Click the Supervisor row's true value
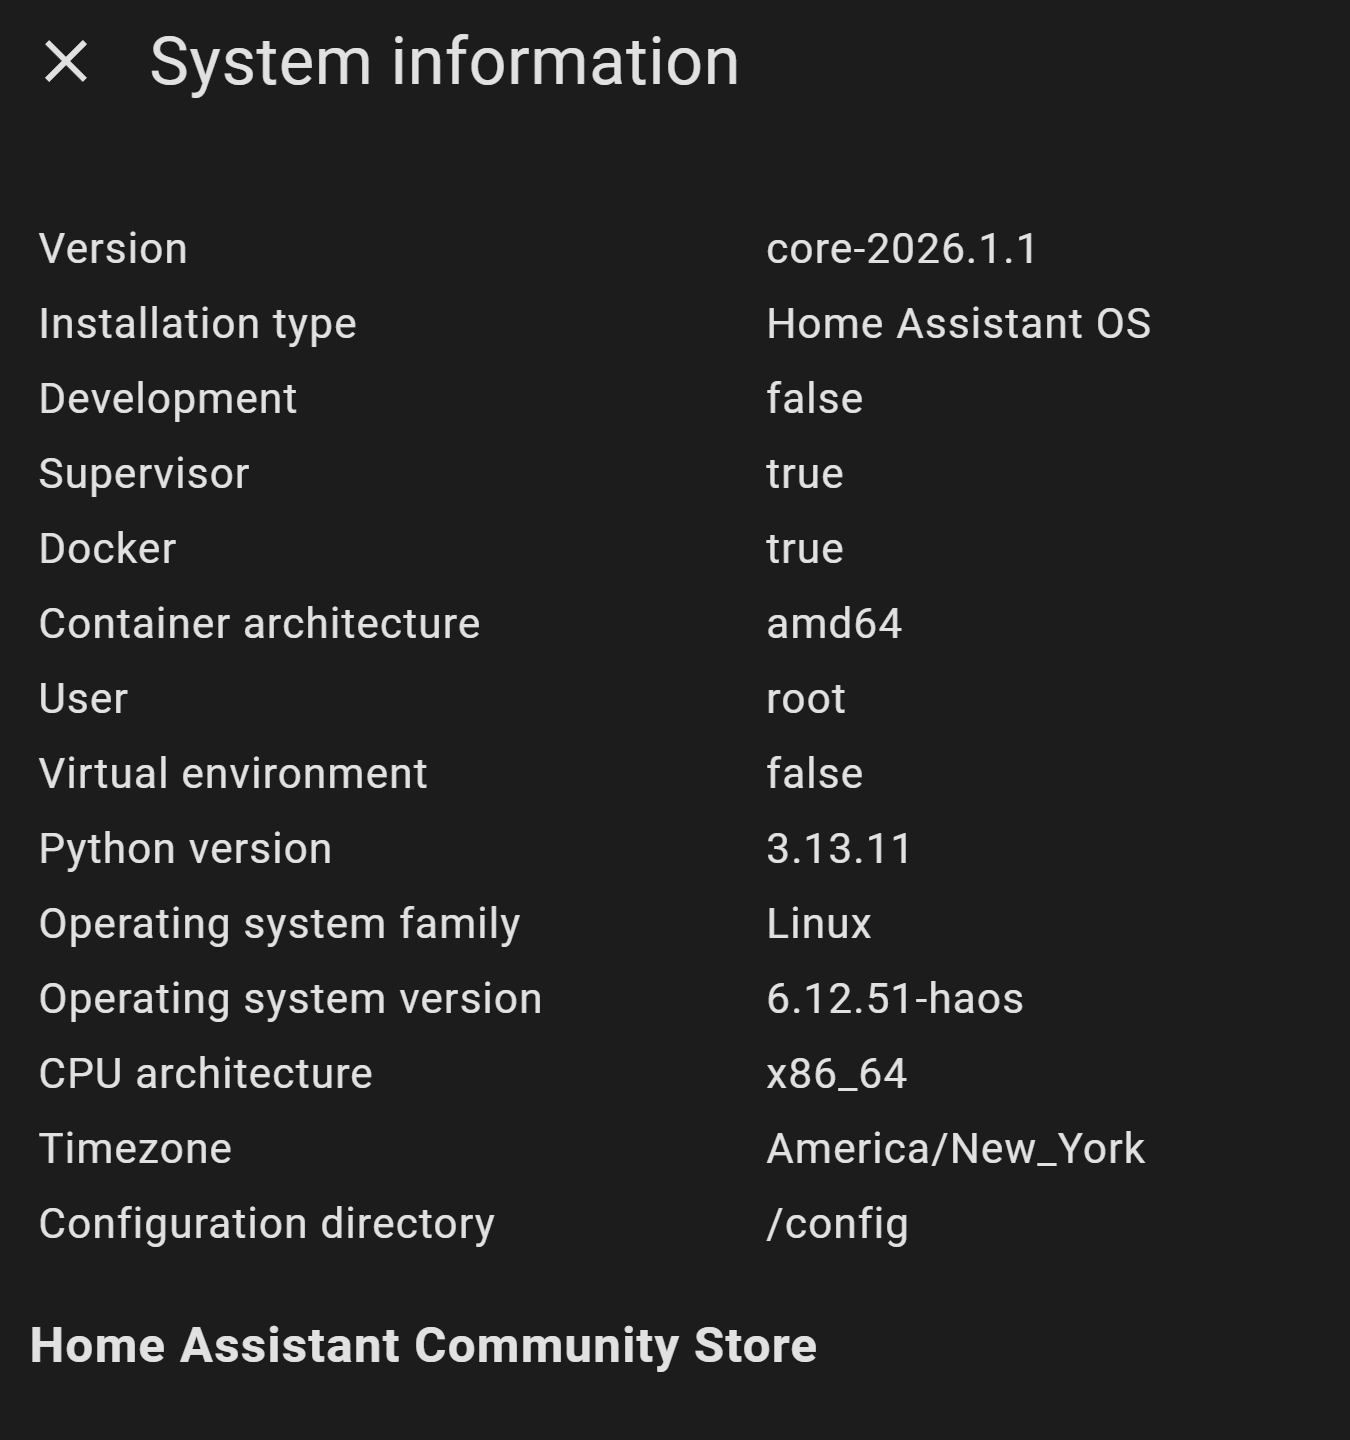The width and height of the screenshot is (1350, 1440). point(804,474)
